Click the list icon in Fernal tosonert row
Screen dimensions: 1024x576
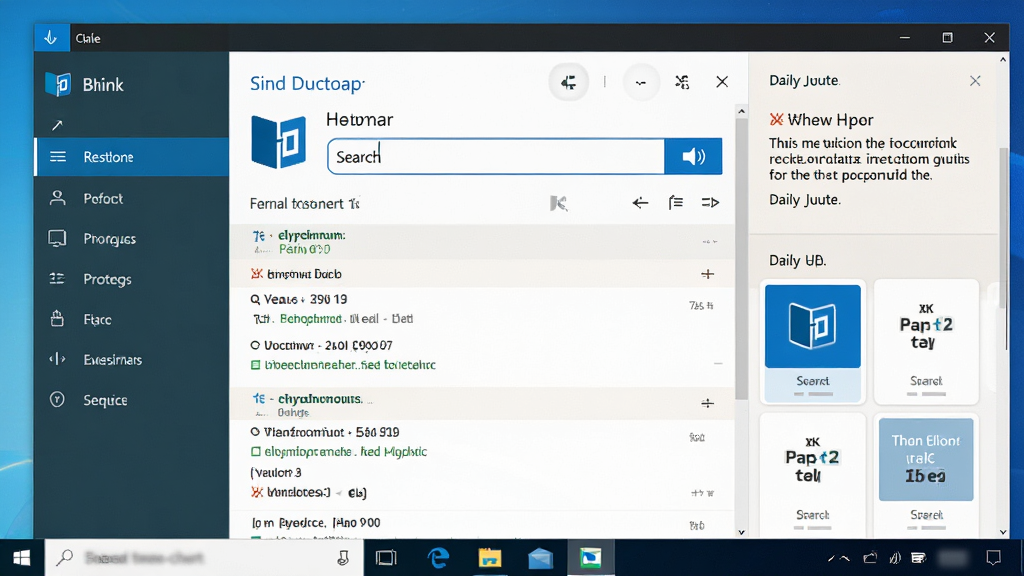click(x=675, y=202)
